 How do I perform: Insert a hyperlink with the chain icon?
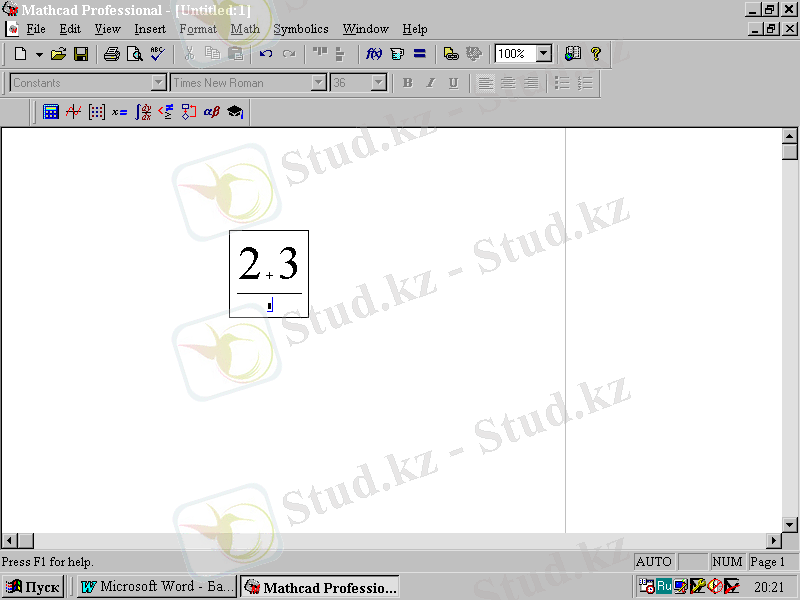(x=451, y=54)
